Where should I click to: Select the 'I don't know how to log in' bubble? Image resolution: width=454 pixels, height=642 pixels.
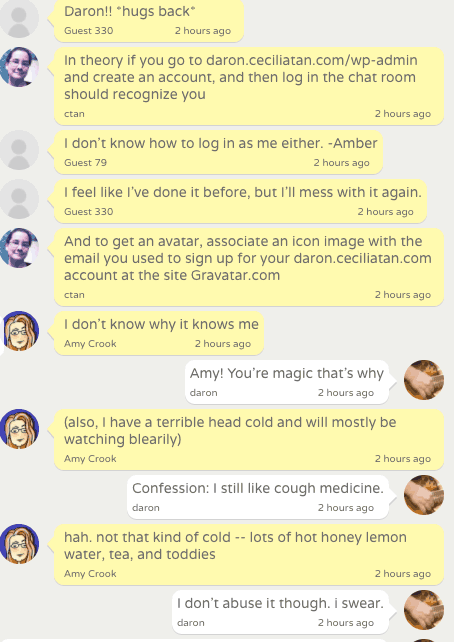pos(219,152)
